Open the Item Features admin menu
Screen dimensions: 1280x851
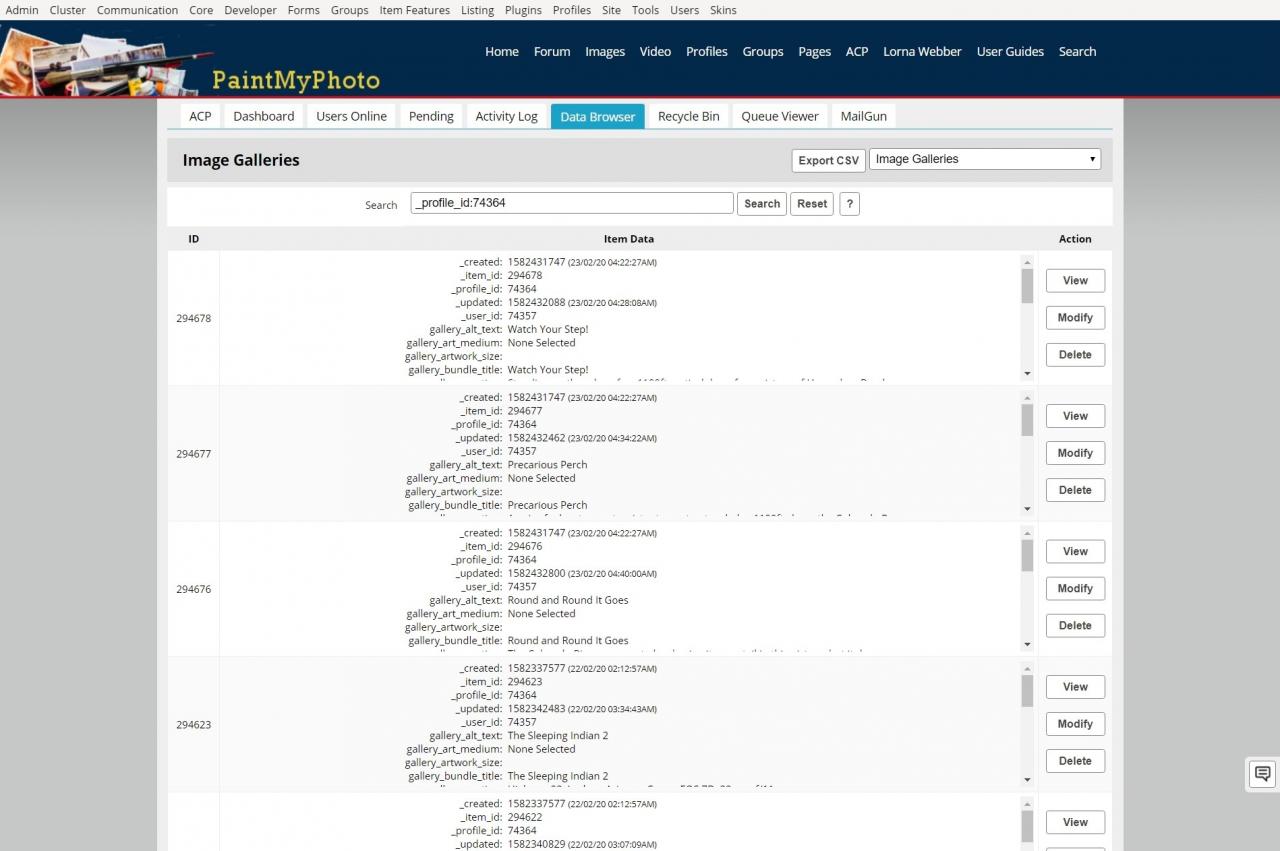point(414,10)
